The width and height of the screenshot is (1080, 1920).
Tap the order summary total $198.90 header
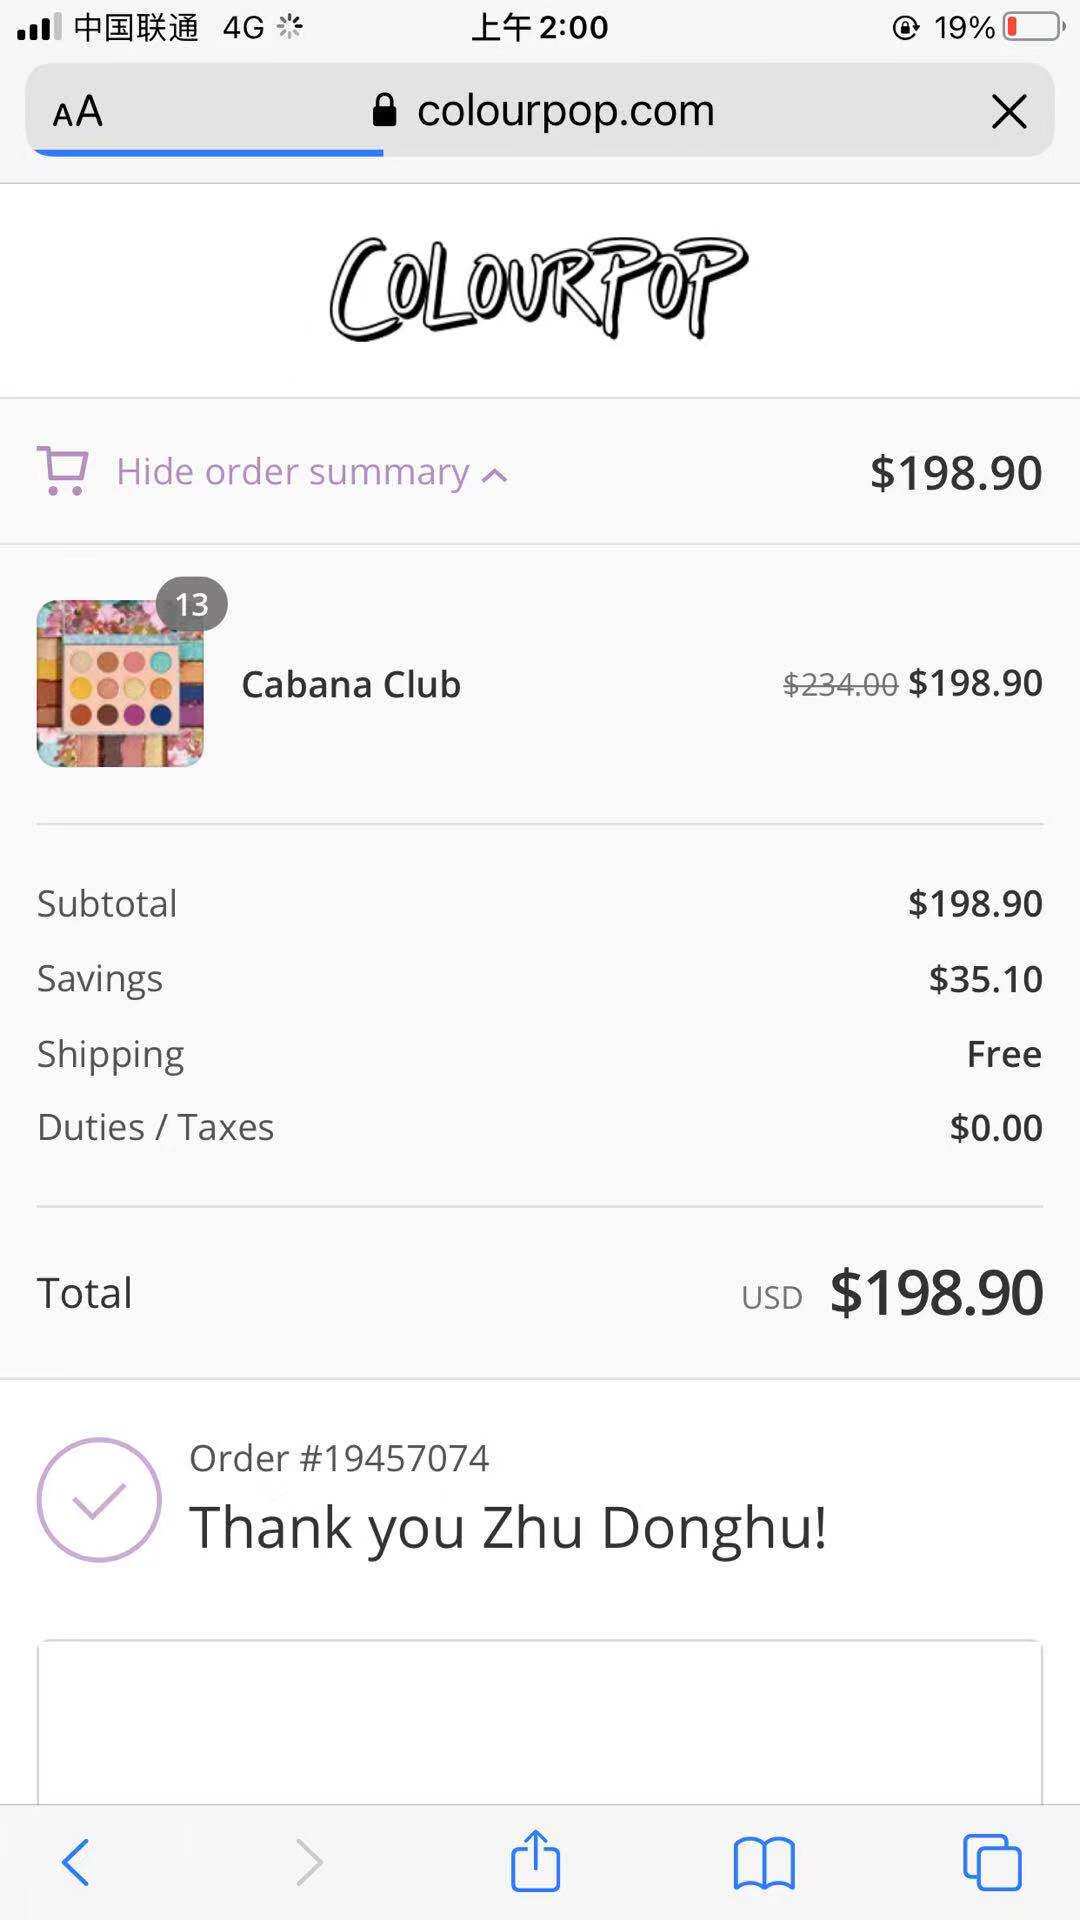click(955, 472)
